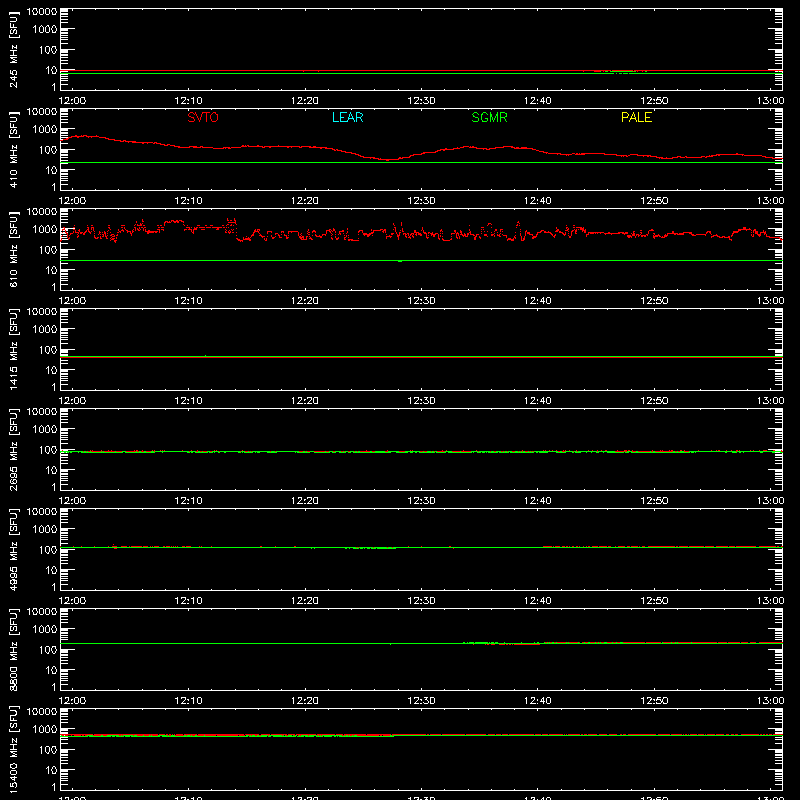Select the 245 MHz [SFU] axis title
Viewport: 800px width, 800px height.
(x=13, y=50)
